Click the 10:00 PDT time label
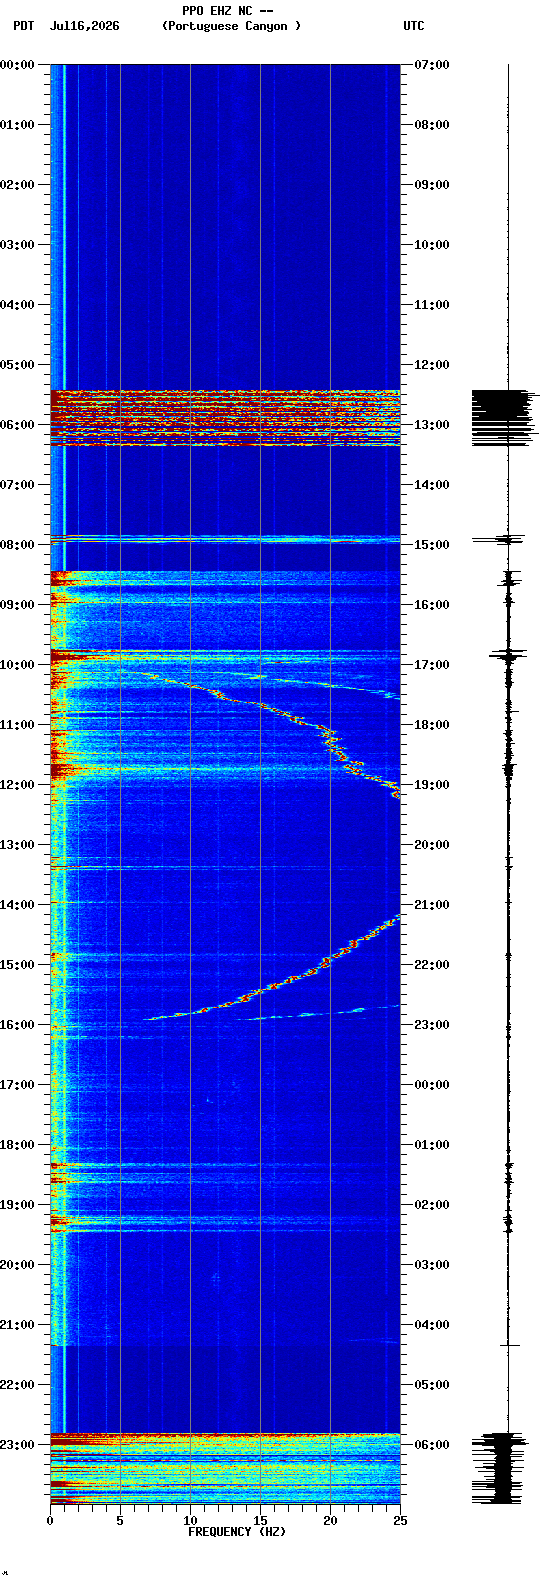This screenshot has width=552, height=1584. point(17,665)
